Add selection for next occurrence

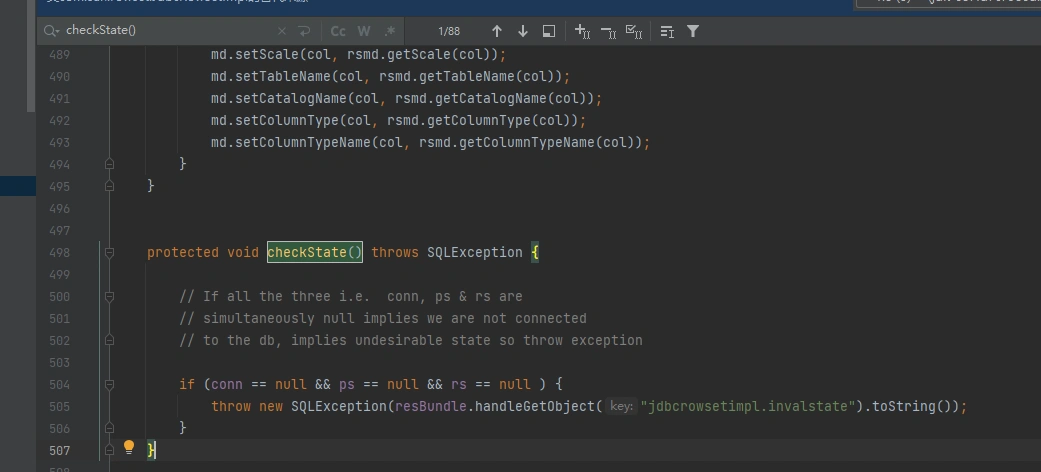tap(582, 31)
